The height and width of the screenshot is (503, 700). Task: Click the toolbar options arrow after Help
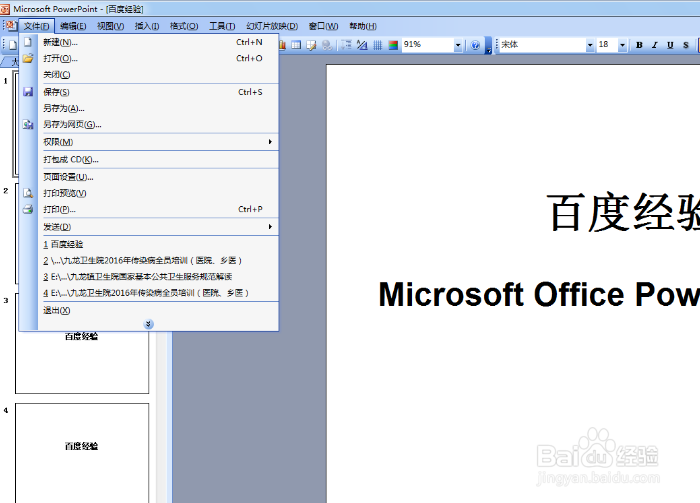[488, 46]
